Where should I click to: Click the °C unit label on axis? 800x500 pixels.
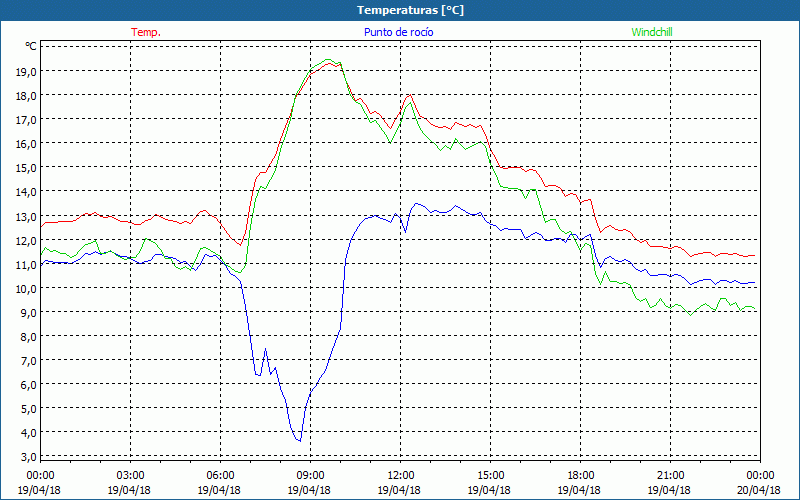[31, 46]
